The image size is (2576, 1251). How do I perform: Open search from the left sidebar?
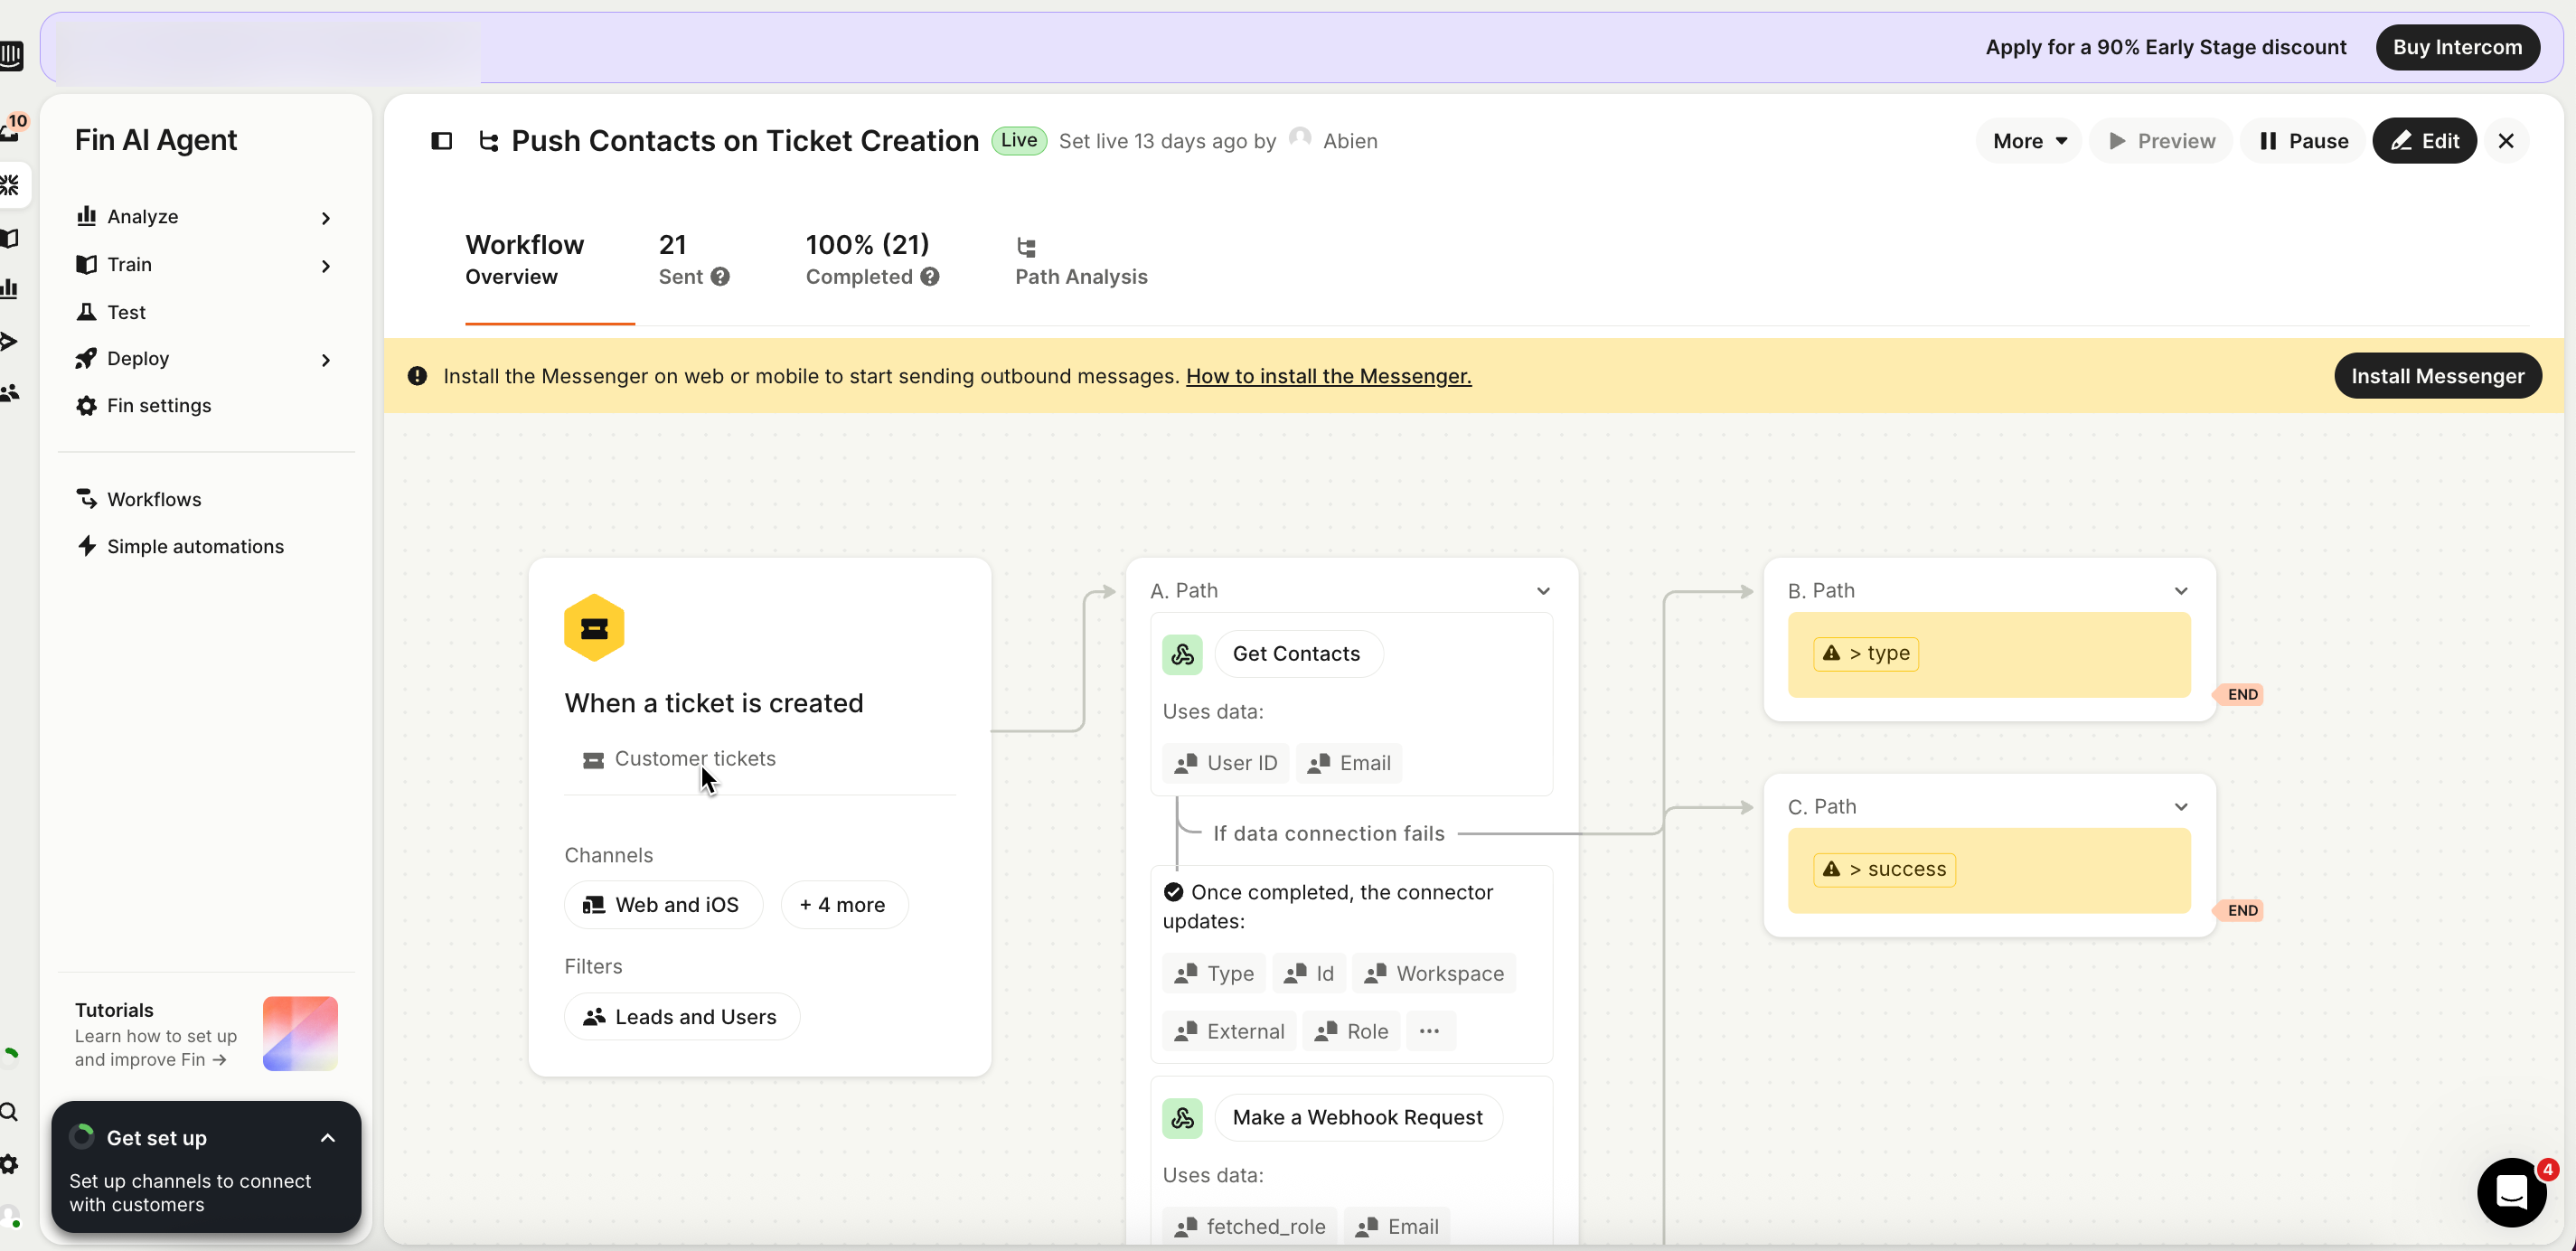point(11,1111)
